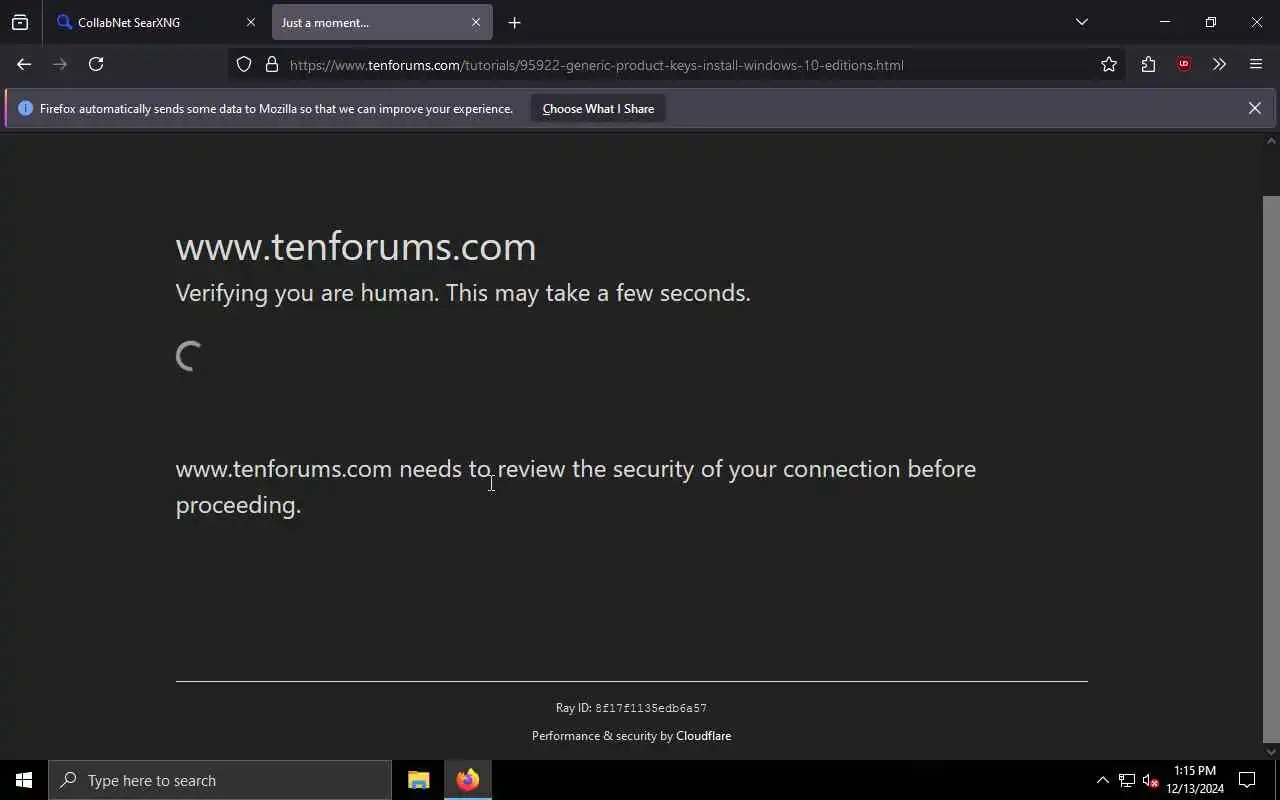Open the Action Center notifications icon

[x=1247, y=780]
